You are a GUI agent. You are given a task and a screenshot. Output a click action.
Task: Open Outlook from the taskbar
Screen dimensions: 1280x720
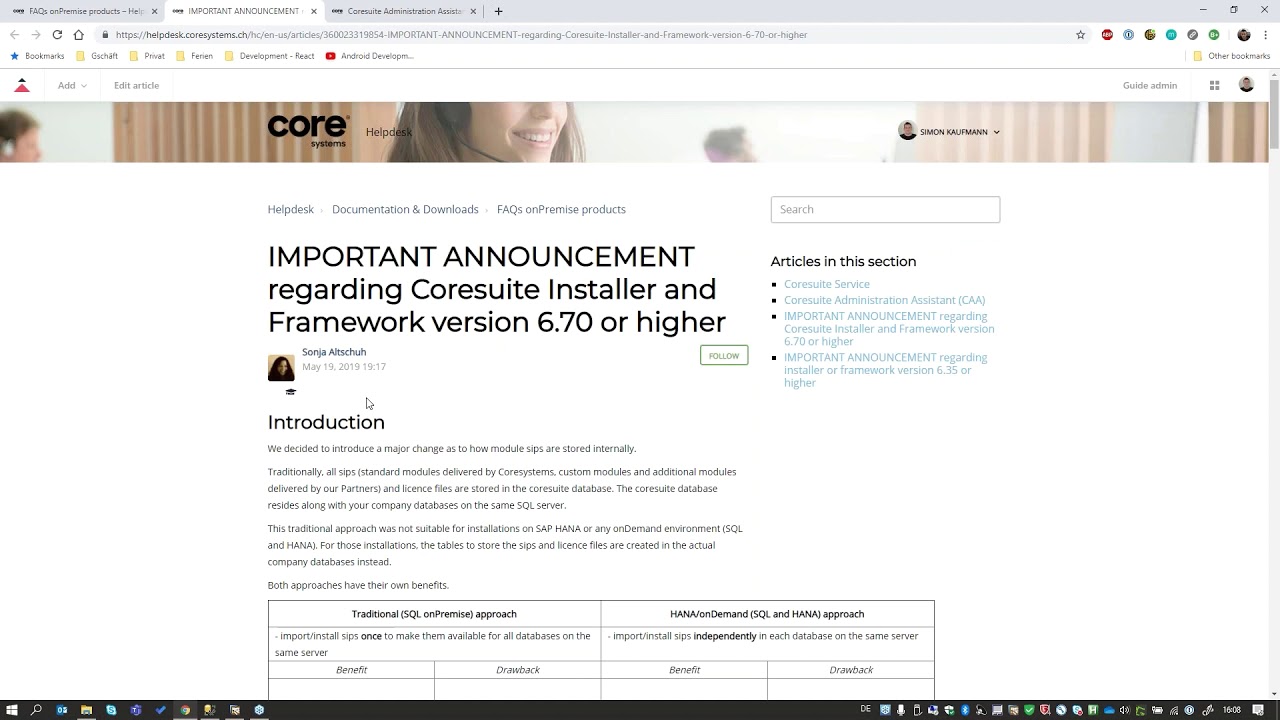click(x=62, y=710)
